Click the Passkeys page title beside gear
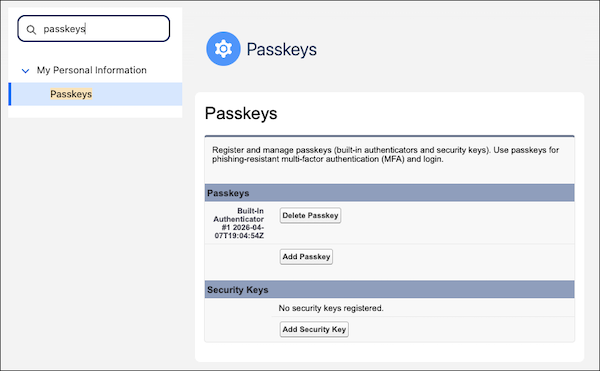The height and width of the screenshot is (371, 600). pos(282,49)
